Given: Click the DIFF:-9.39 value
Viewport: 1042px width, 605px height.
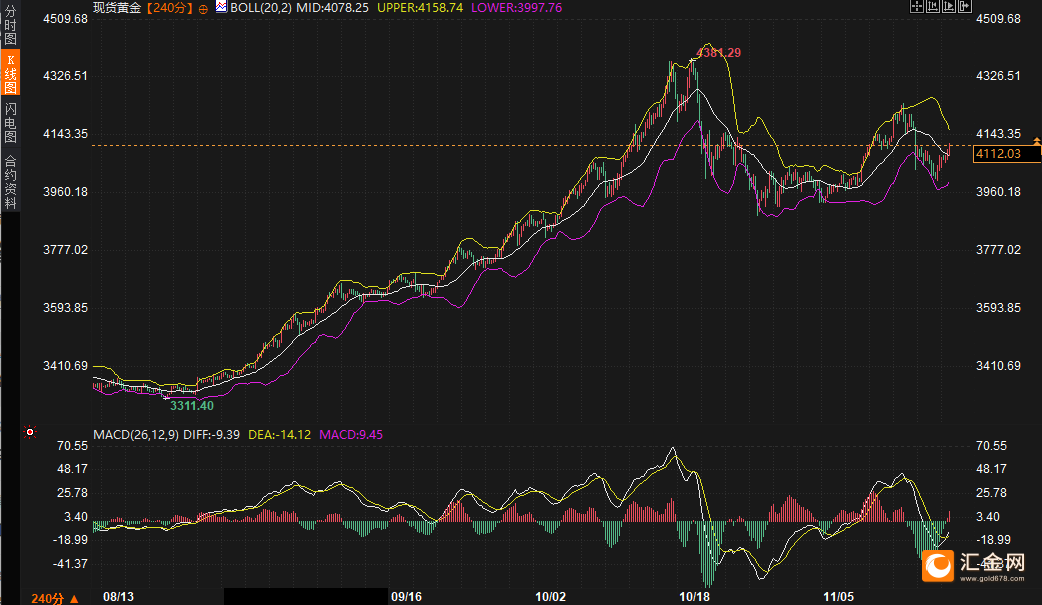Looking at the screenshot, I should click(211, 435).
